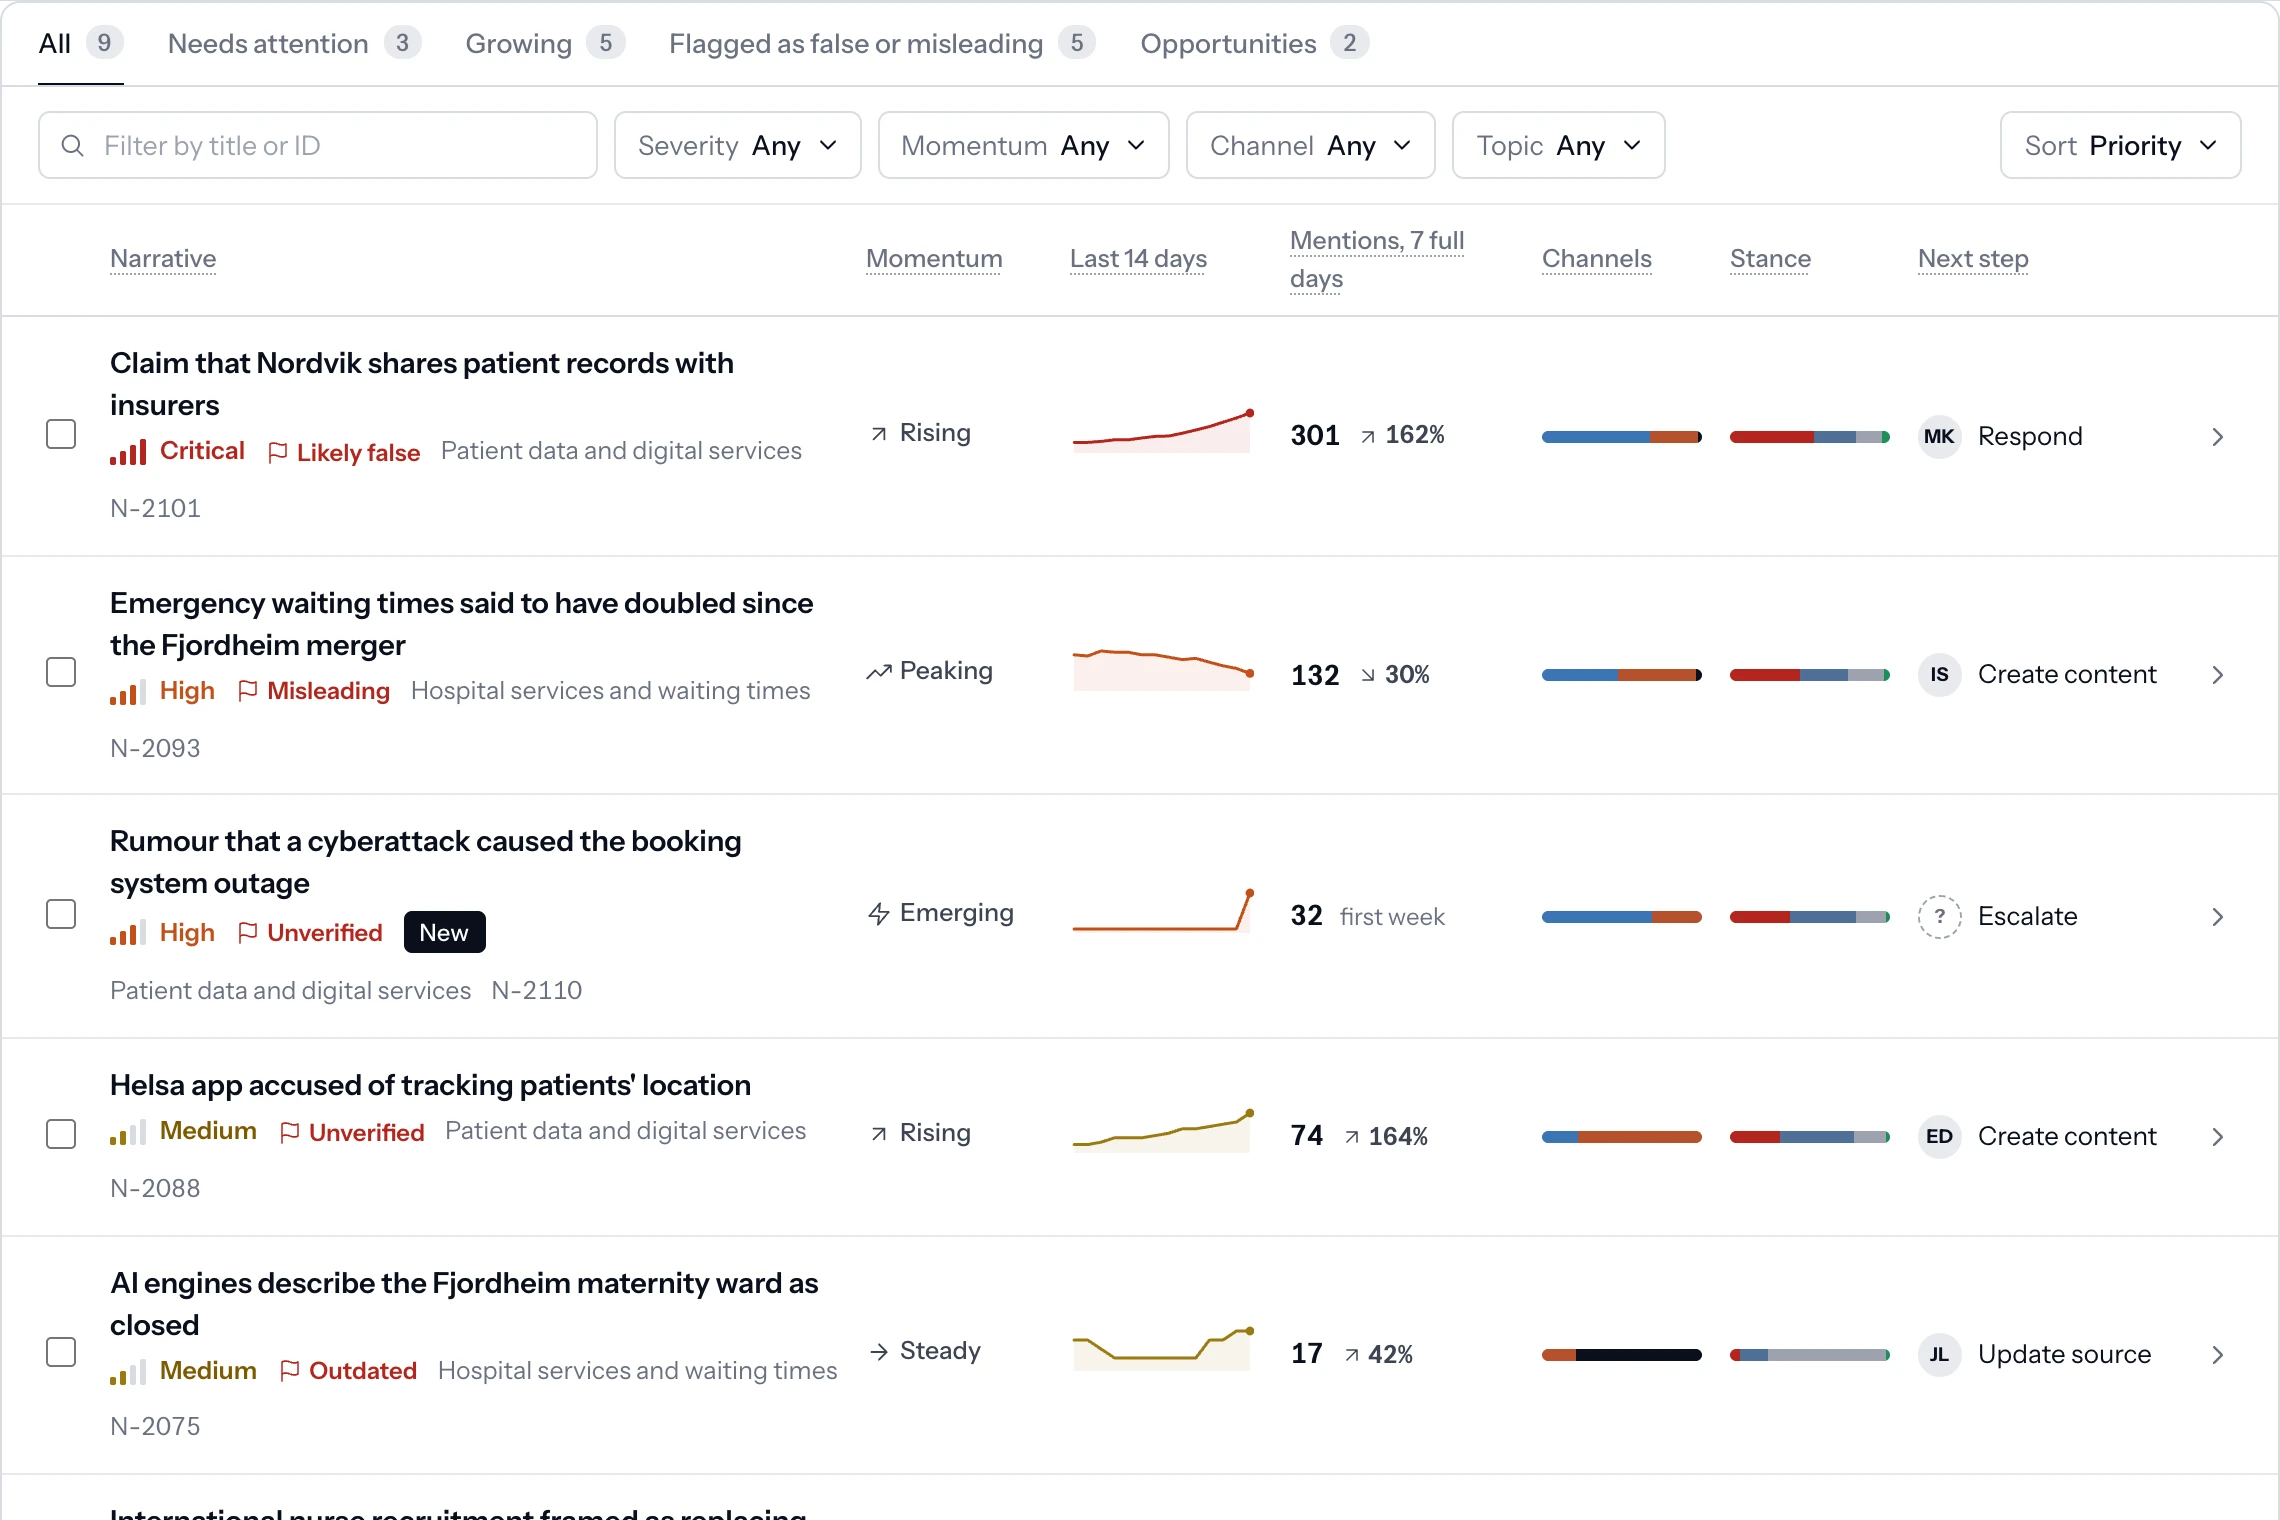Click the Emerging lightning bolt icon

pyautogui.click(x=878, y=914)
